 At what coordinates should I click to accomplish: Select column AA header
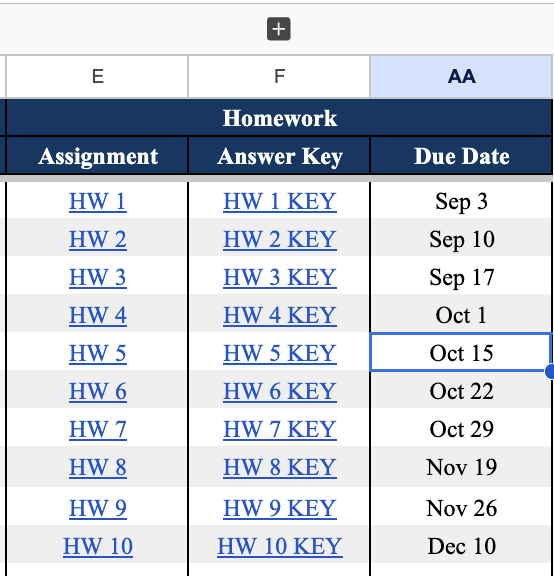click(x=461, y=76)
